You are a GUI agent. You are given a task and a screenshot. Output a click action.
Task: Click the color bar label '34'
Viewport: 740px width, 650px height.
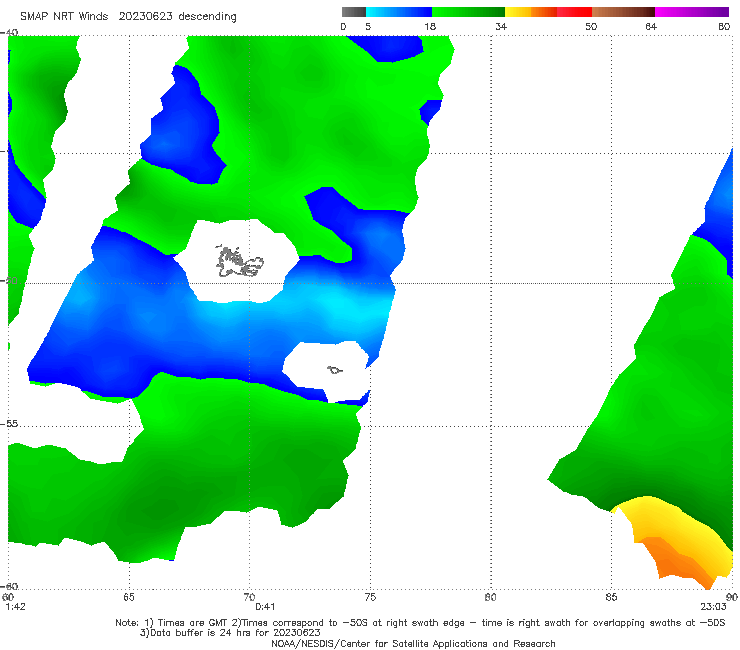(x=501, y=27)
